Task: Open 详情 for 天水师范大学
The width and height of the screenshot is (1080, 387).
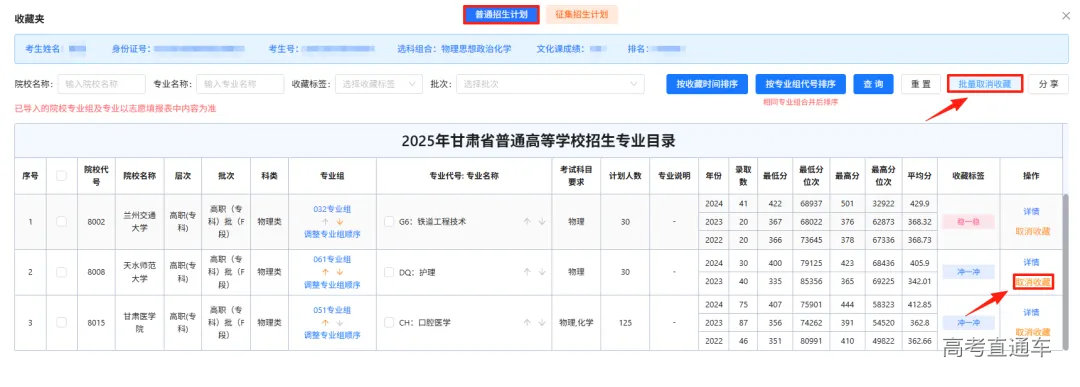Action: [1031, 262]
